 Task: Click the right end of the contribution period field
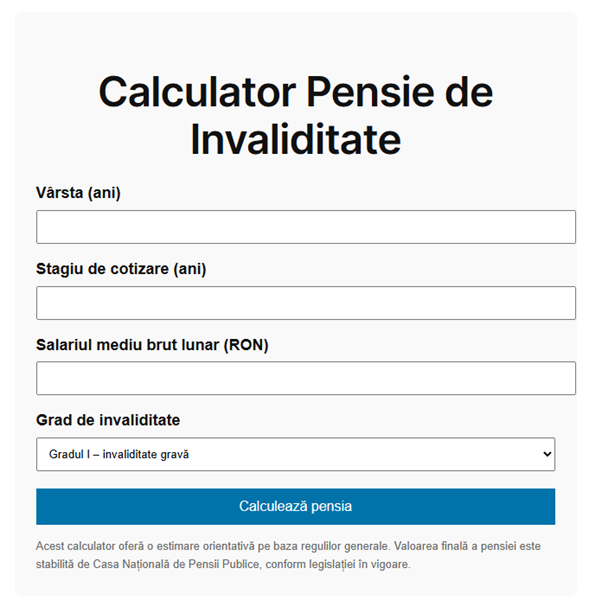click(x=565, y=303)
